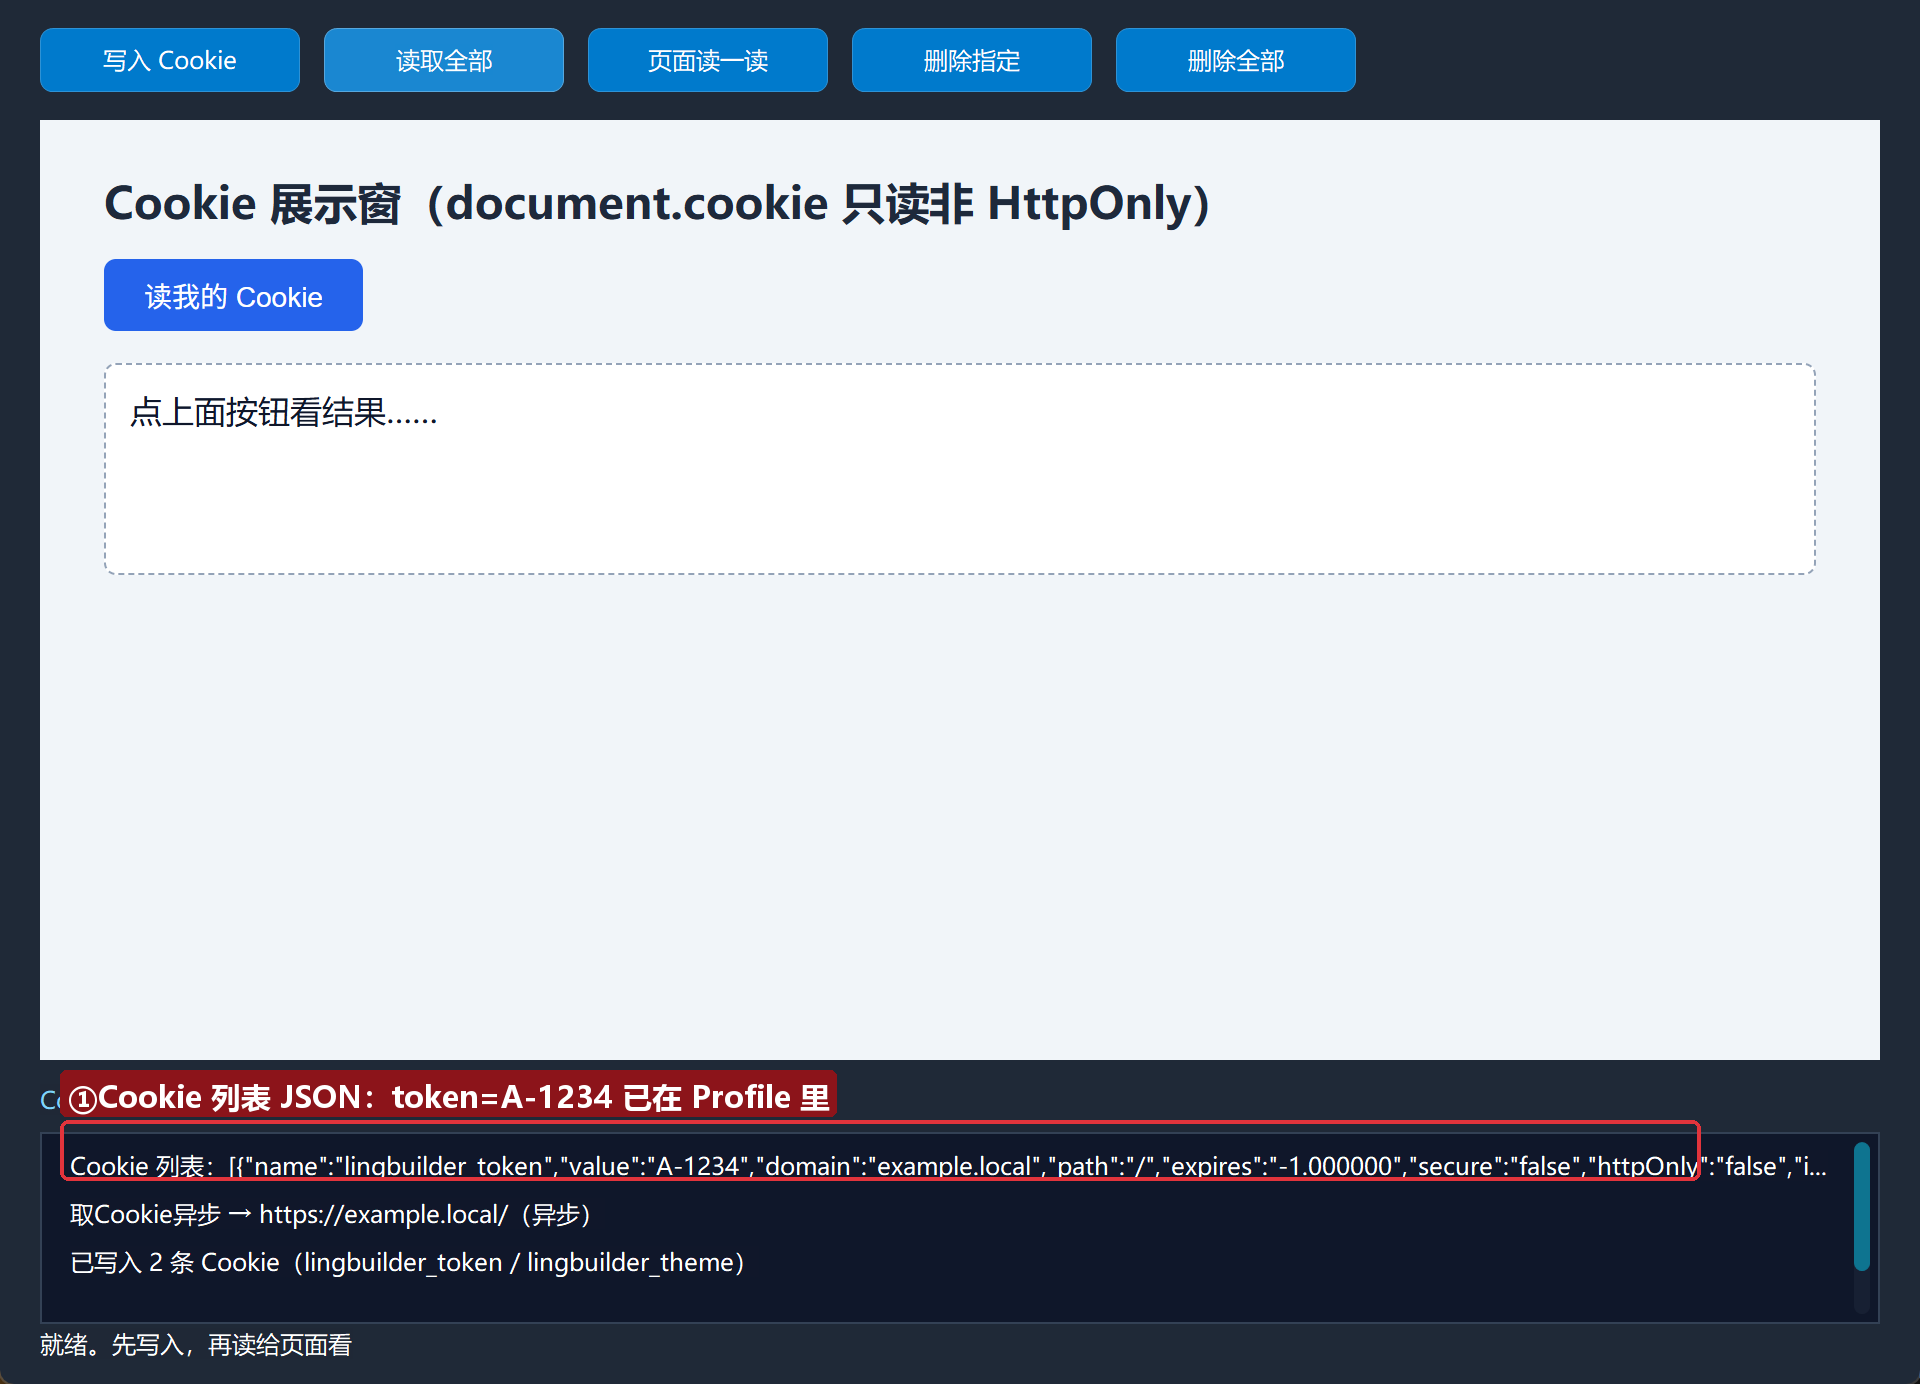Select the 读取全部 button
The height and width of the screenshot is (1384, 1920).
click(444, 60)
